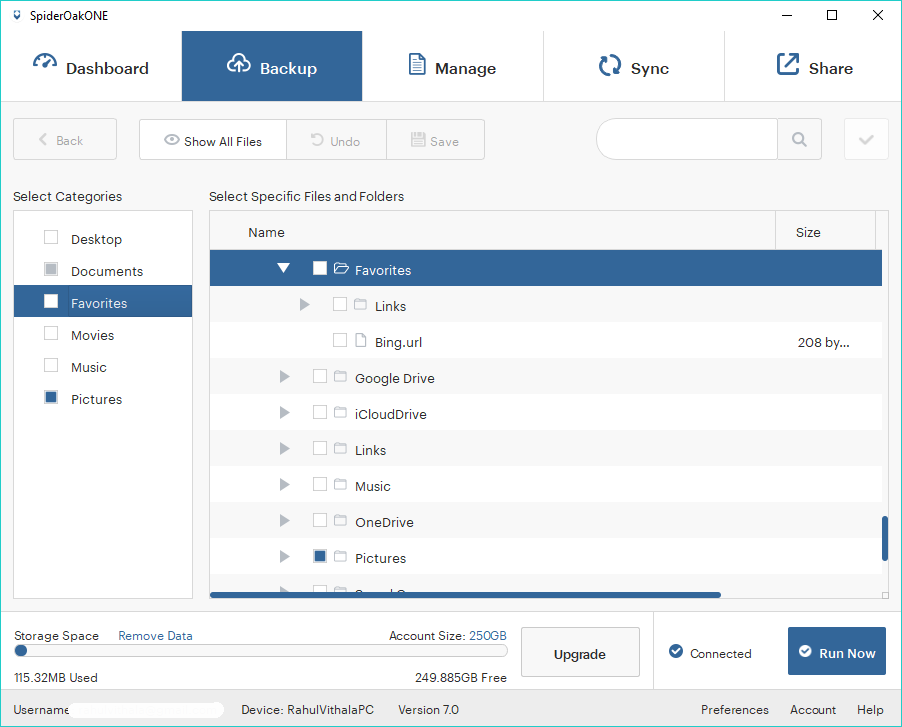Click the Save button
This screenshot has width=902, height=727.
435,140
